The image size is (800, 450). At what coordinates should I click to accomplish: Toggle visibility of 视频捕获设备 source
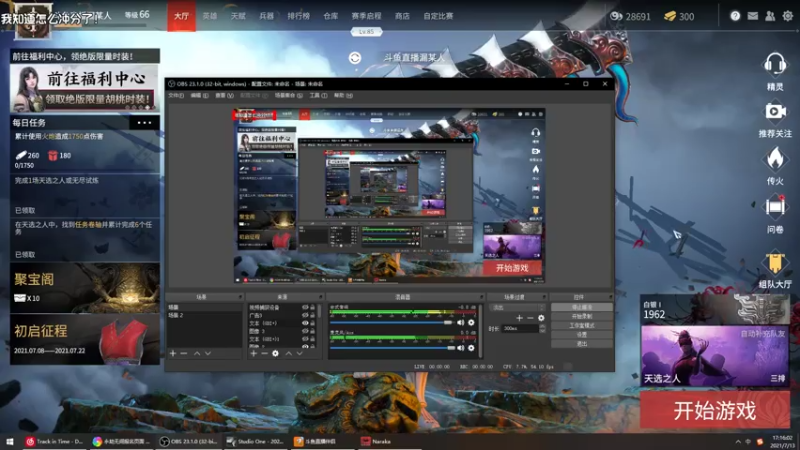pyautogui.click(x=305, y=307)
